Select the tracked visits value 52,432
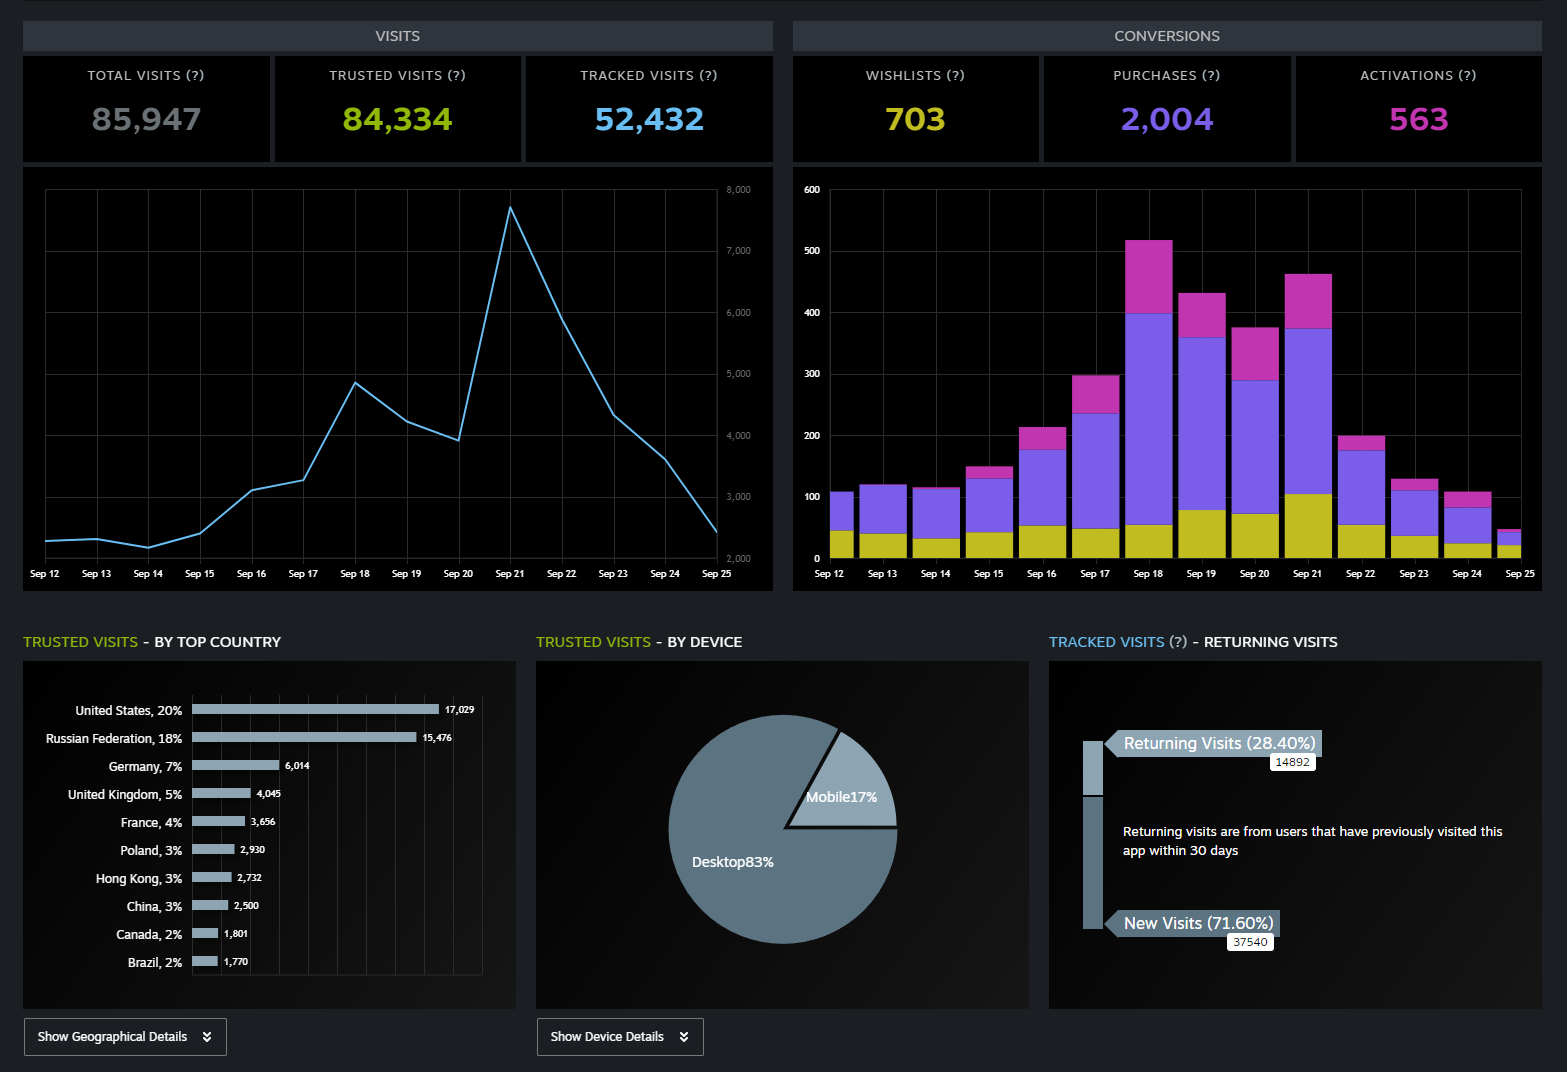 pyautogui.click(x=649, y=120)
